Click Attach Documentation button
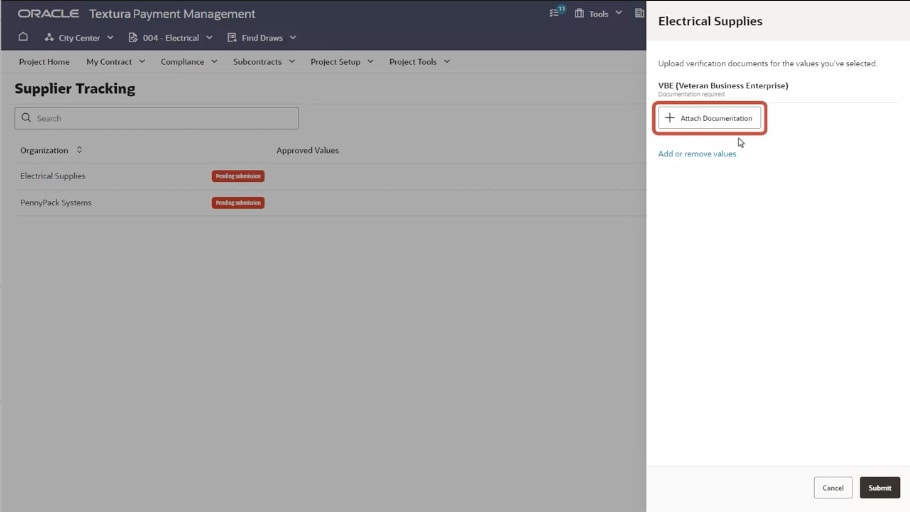Viewport: 910px width, 512px height. 709,118
